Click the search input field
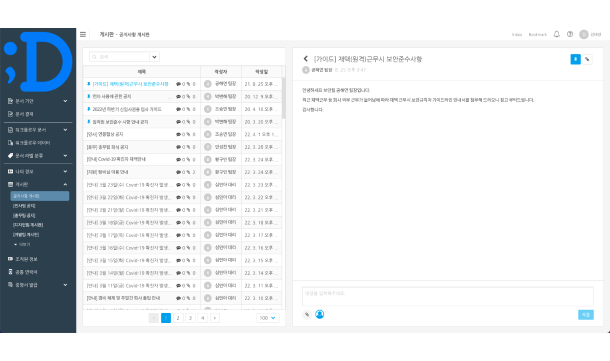Viewport: 610px width, 361px height. 119,57
